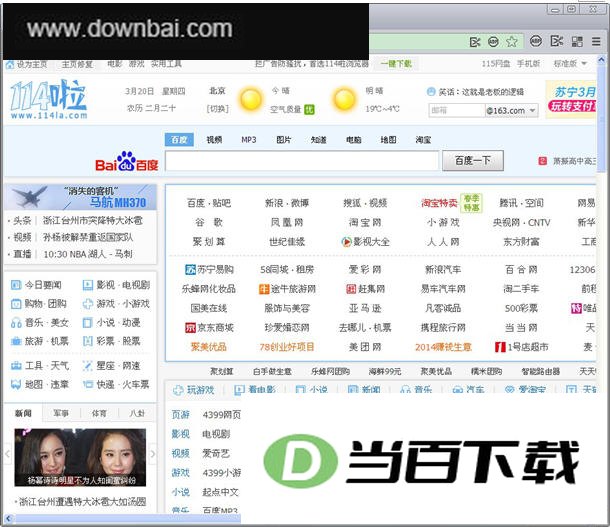Image resolution: width=610 pixels, height=527 pixels.
Task: Click the 主页修复 top link
Action: click(77, 64)
